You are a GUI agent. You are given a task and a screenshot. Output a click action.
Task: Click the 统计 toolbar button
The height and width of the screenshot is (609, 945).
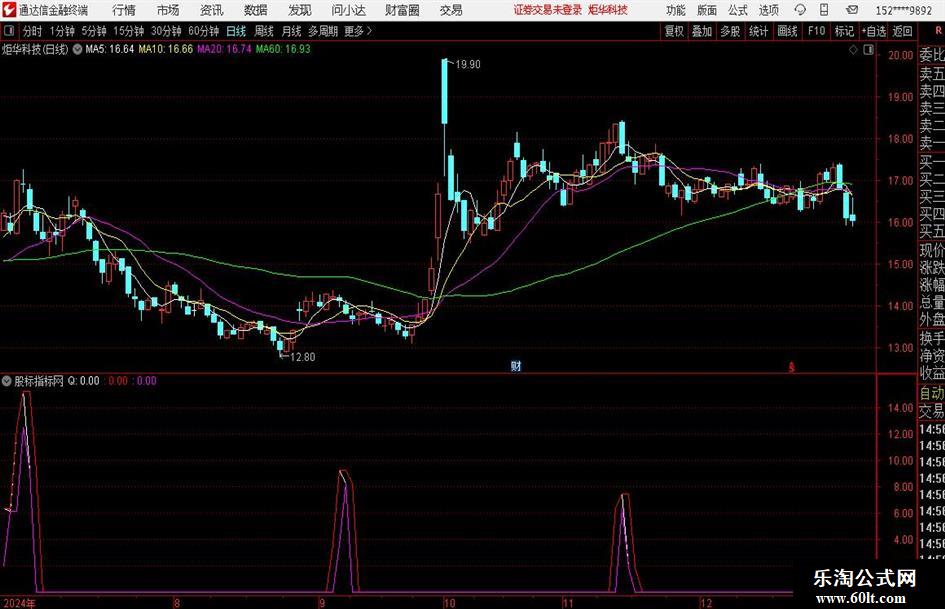coord(758,31)
